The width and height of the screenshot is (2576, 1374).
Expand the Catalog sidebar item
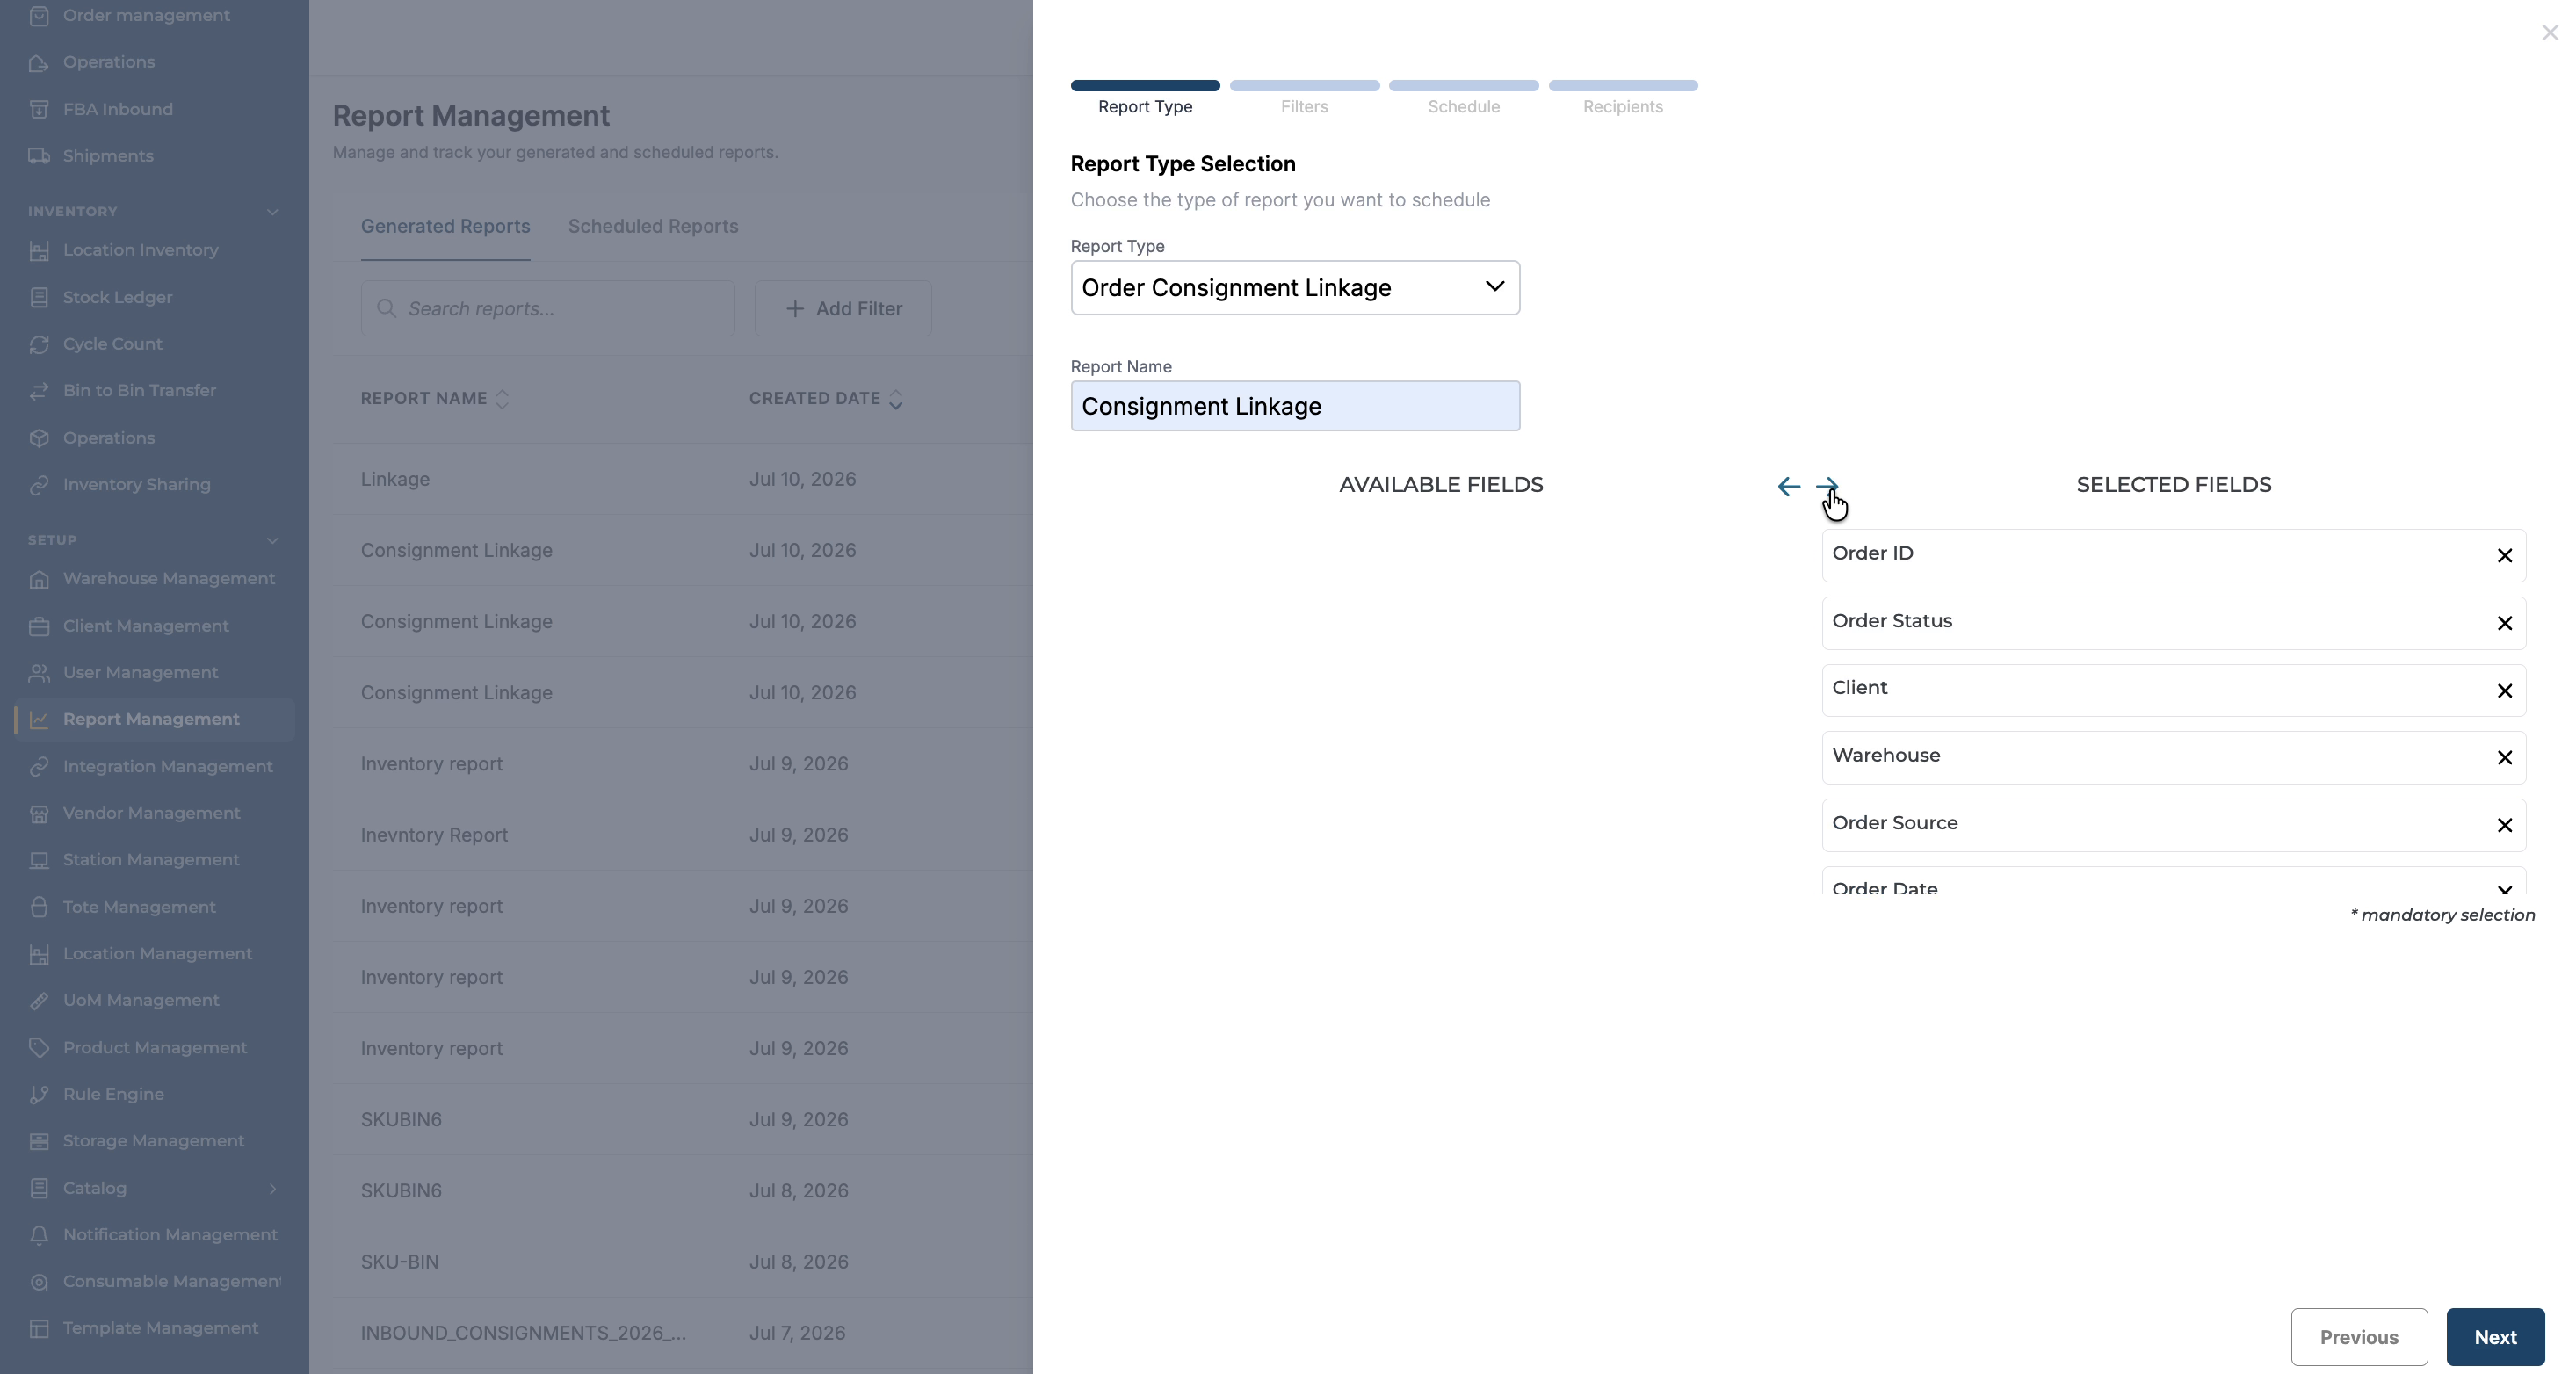[272, 1188]
